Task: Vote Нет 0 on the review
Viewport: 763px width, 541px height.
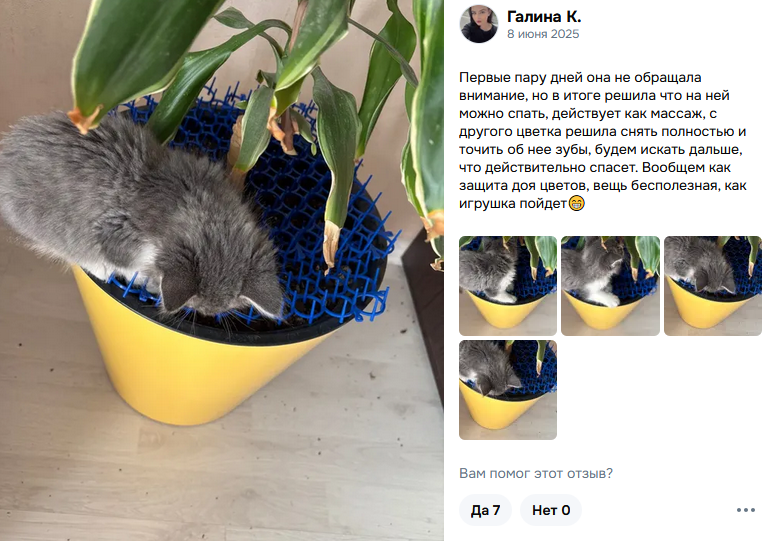Action: [x=551, y=510]
